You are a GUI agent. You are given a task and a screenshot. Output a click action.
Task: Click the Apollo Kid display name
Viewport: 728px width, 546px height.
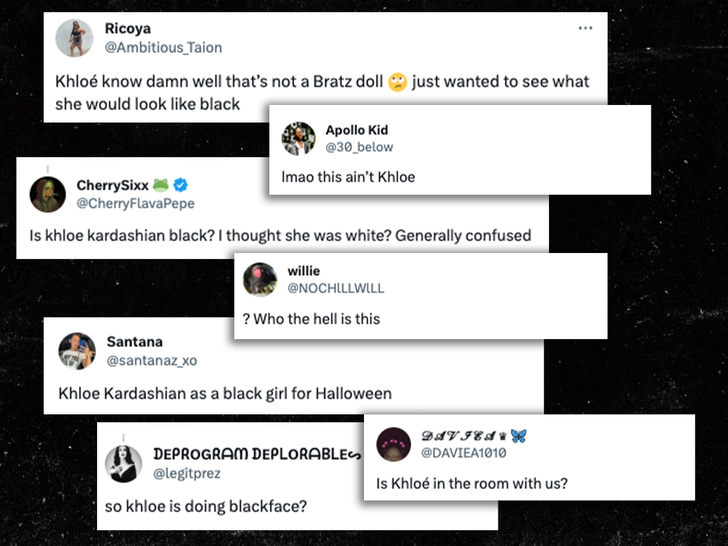click(357, 130)
